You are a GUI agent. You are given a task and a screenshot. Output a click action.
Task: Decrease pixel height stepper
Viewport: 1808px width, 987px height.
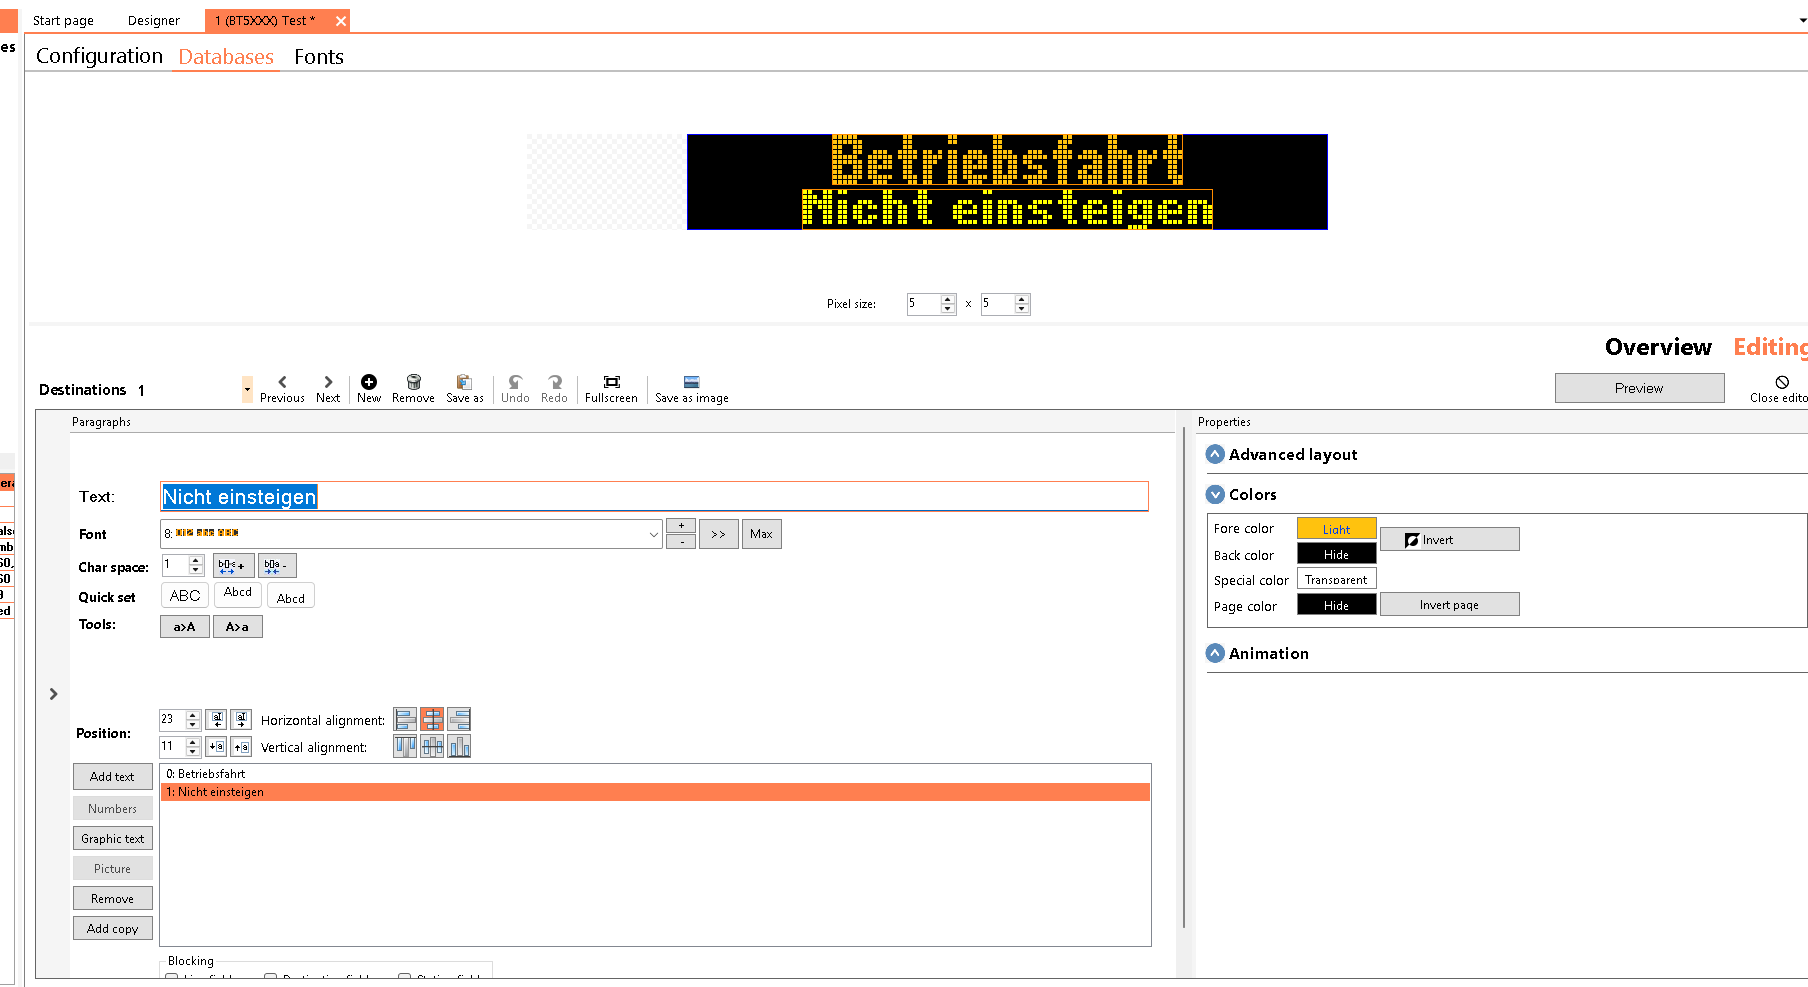tap(1022, 309)
